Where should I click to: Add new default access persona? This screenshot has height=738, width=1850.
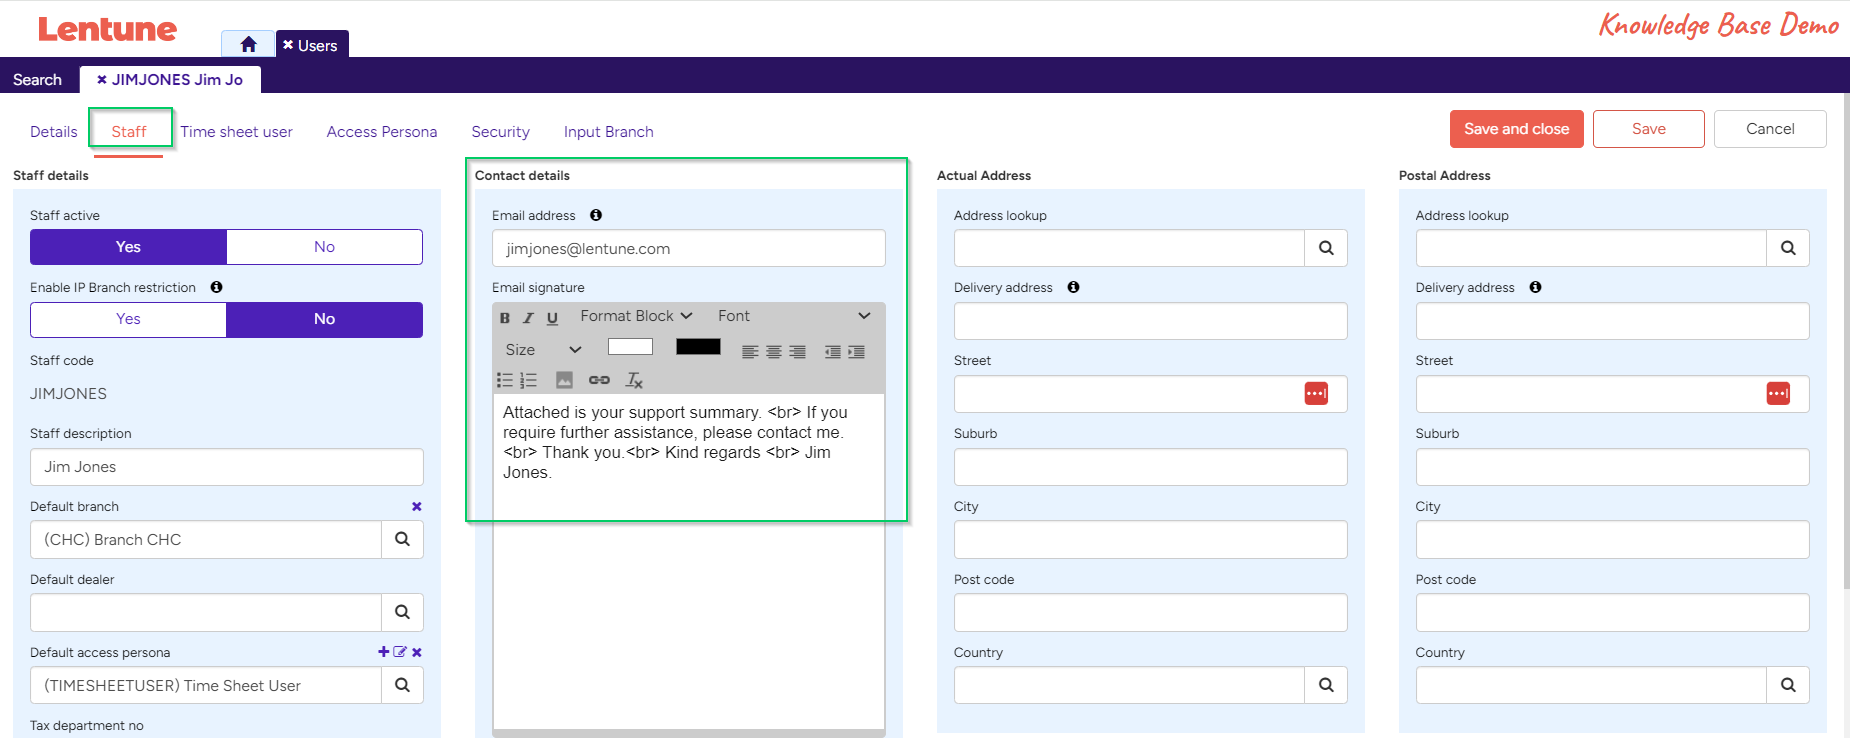click(x=384, y=652)
